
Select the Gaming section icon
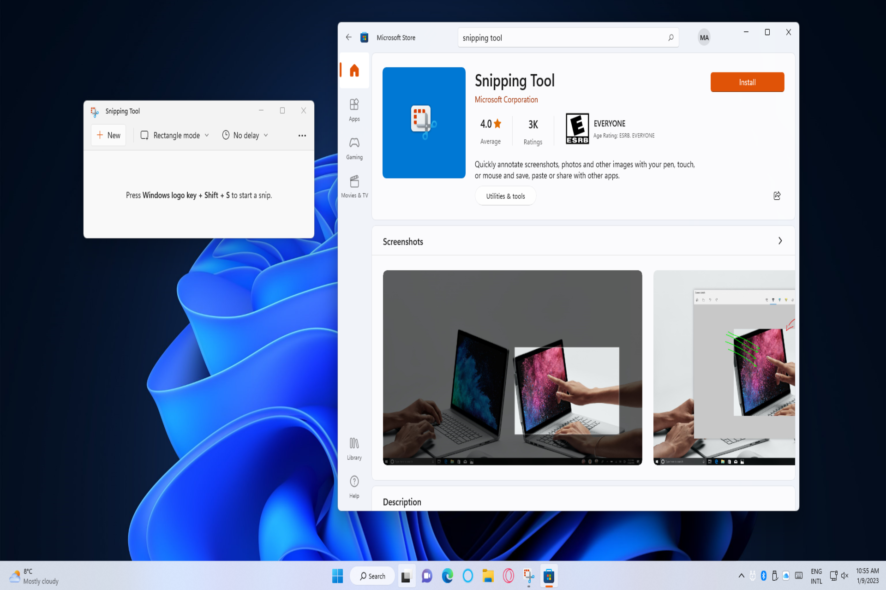354,146
